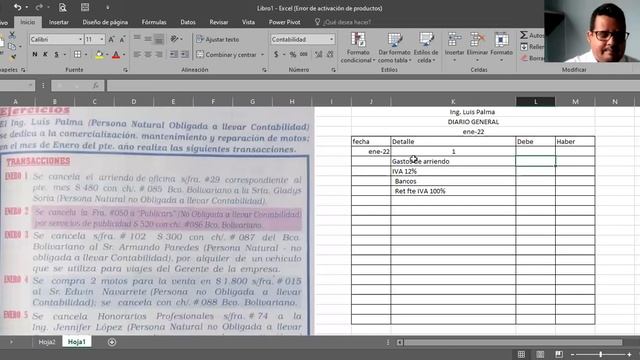640x360 pixels.
Task: Activate the Format Painter brush
Action: pos(13,57)
